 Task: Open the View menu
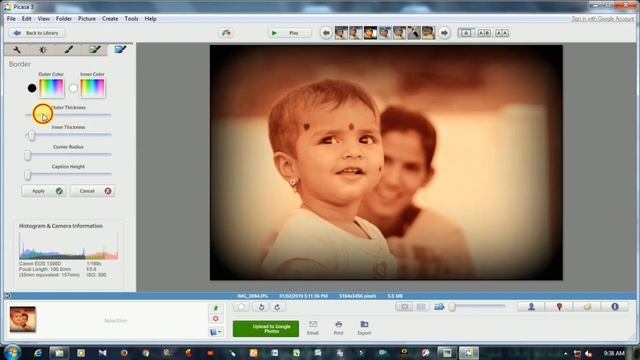(44, 19)
